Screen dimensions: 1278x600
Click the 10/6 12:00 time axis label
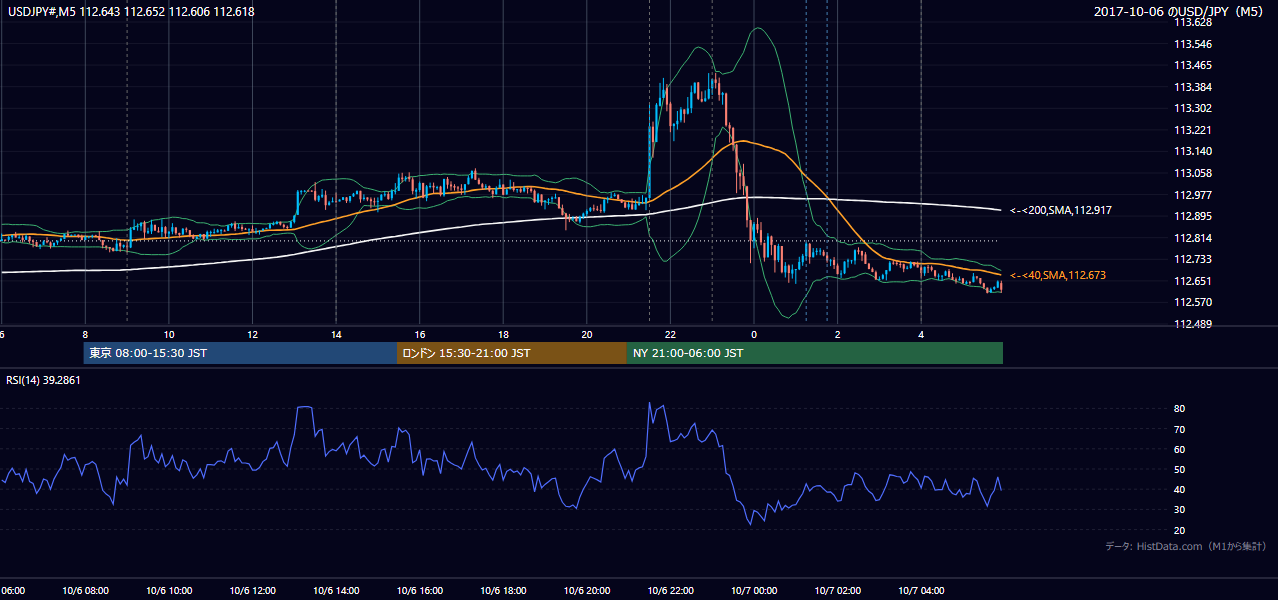pyautogui.click(x=252, y=591)
